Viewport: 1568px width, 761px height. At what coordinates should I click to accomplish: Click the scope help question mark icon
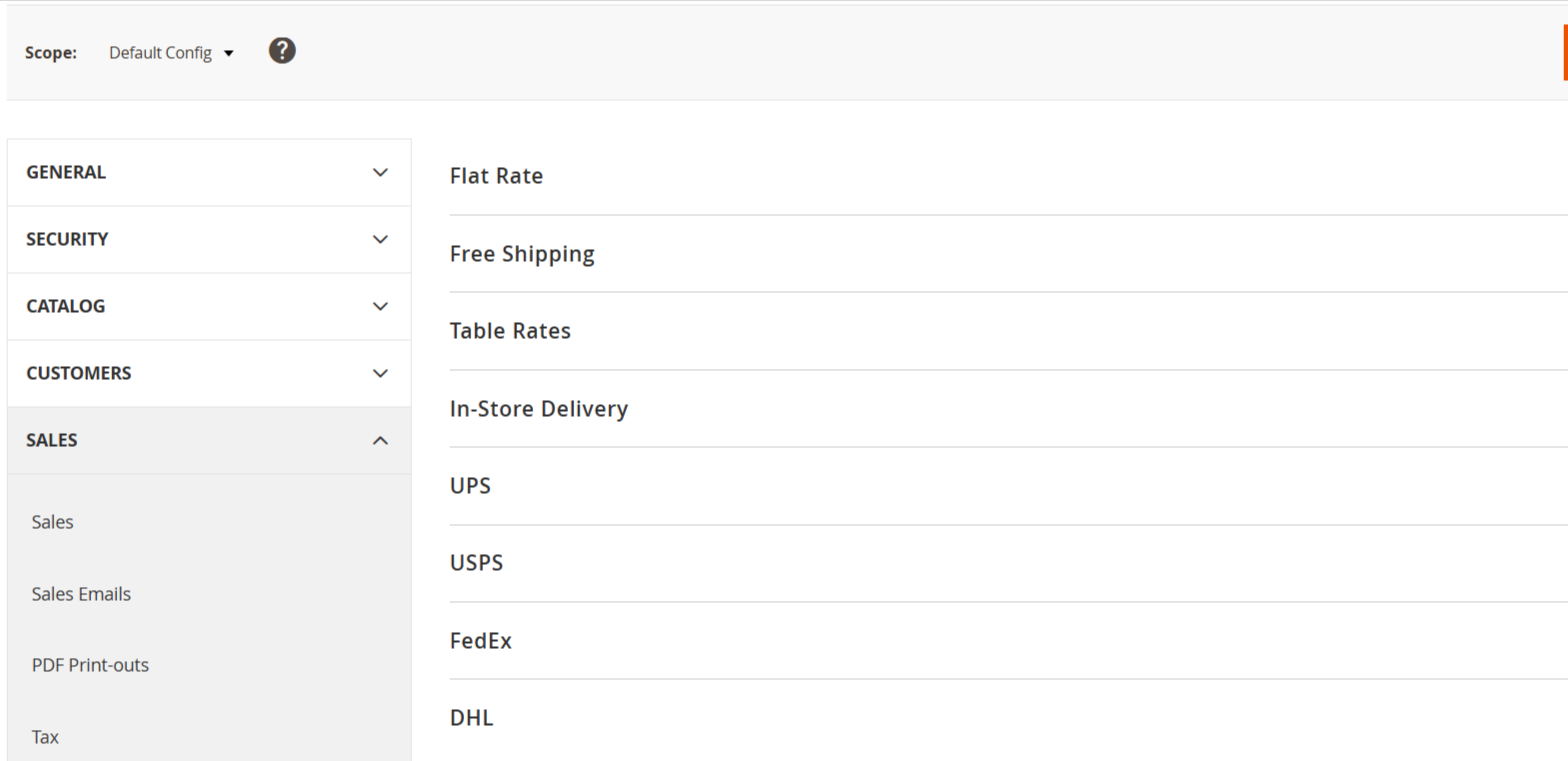point(282,51)
